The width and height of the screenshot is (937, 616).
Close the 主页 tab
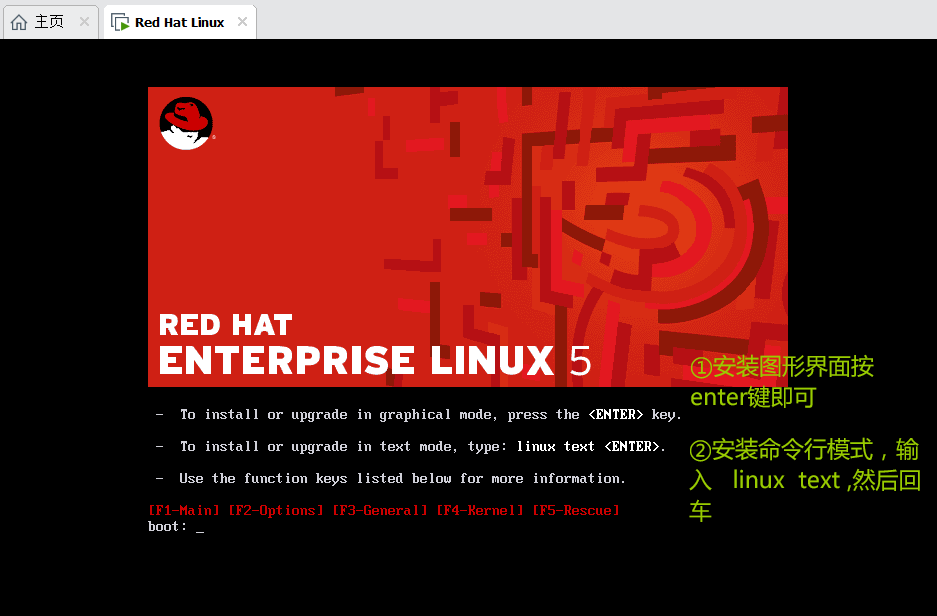click(x=84, y=22)
